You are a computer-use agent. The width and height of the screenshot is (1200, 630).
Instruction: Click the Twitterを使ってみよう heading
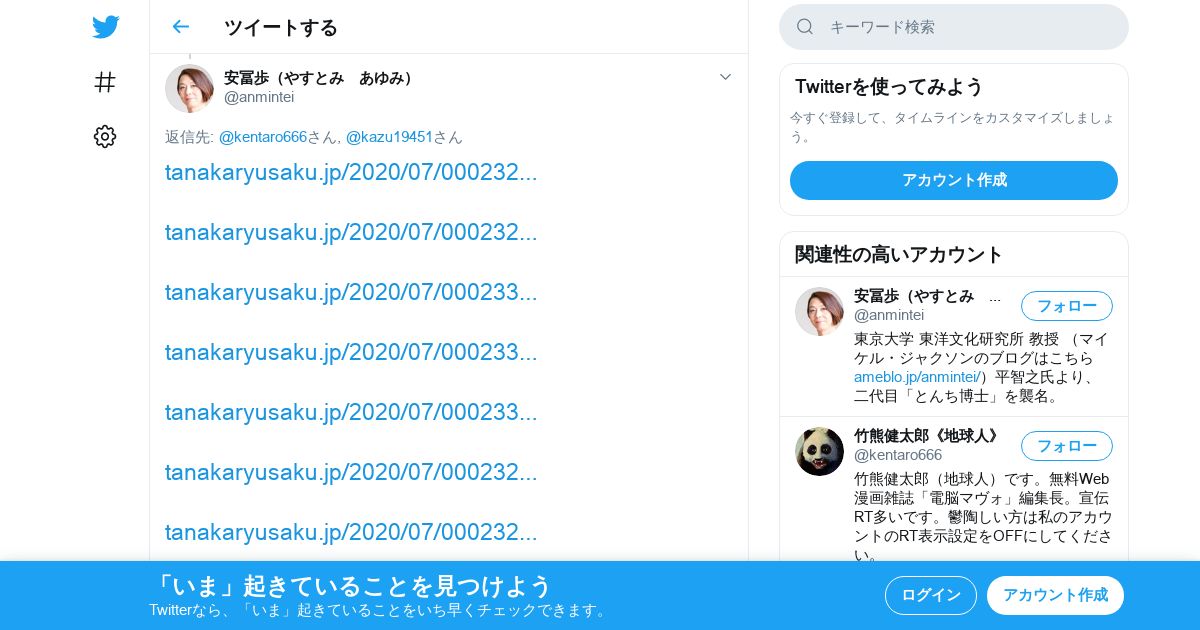click(x=890, y=87)
